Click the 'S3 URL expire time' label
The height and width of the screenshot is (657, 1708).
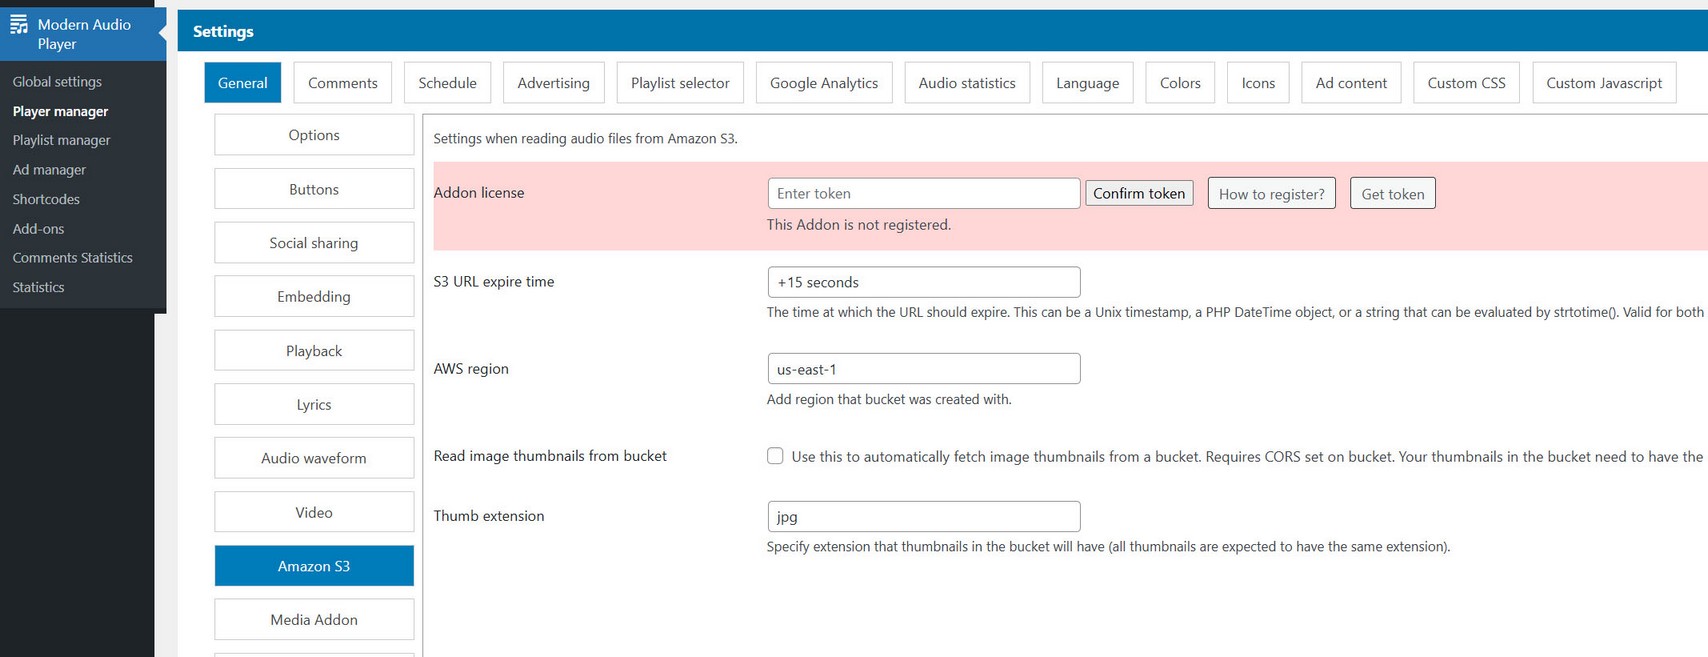coord(494,282)
